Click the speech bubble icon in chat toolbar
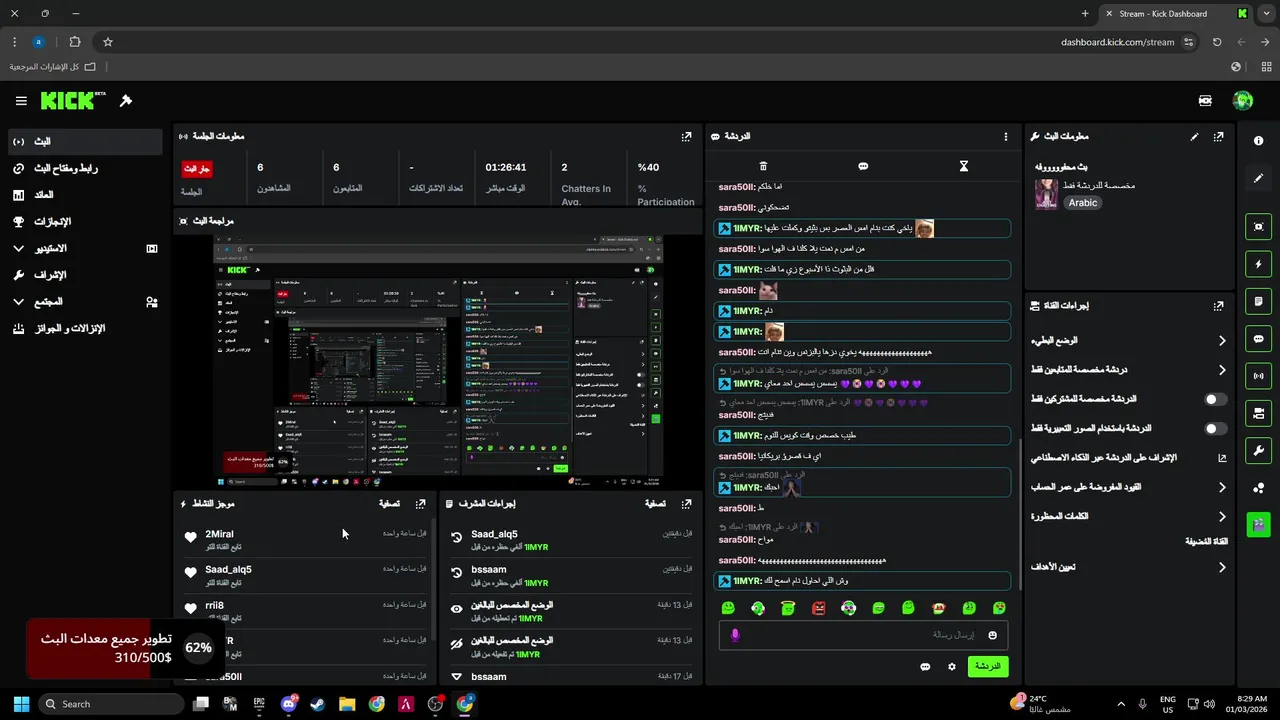The width and height of the screenshot is (1280, 720). (863, 166)
